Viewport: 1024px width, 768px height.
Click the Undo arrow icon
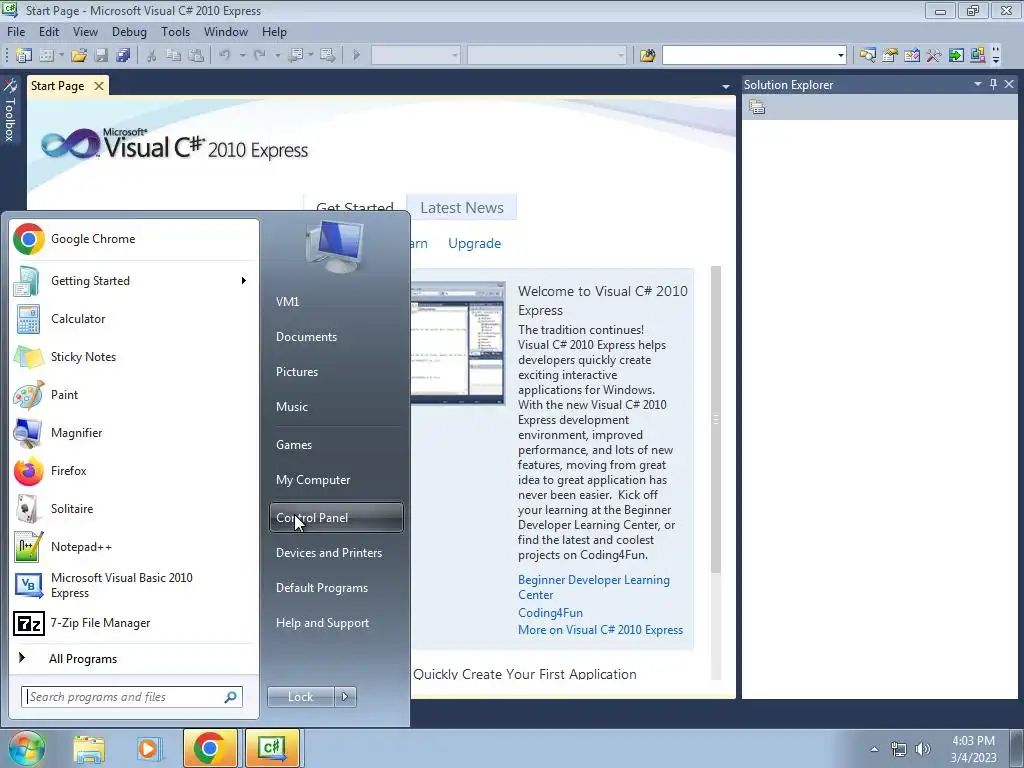[225, 56]
